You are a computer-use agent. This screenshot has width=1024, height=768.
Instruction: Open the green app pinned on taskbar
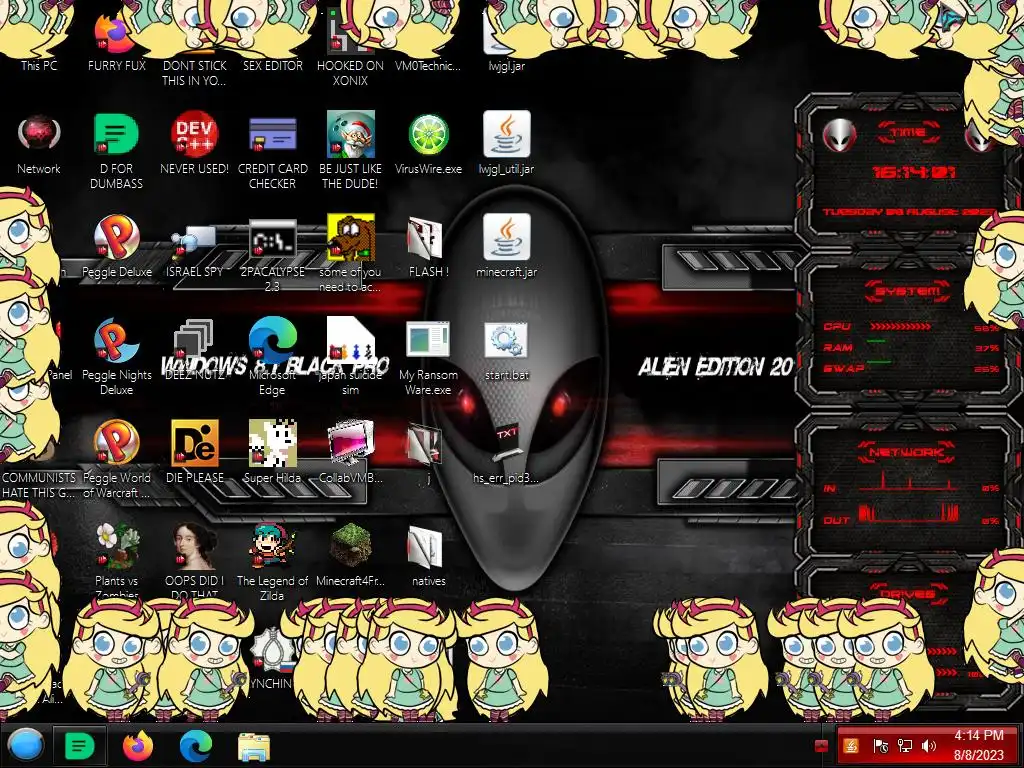click(80, 746)
